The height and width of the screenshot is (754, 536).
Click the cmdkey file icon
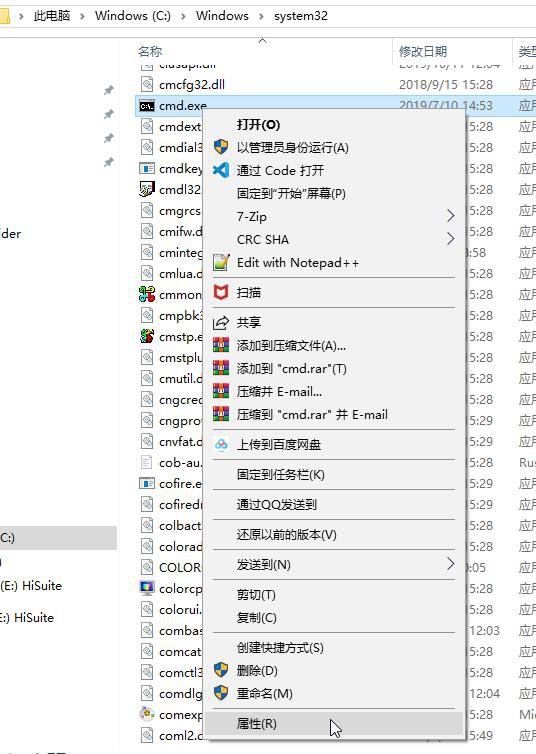click(147, 168)
